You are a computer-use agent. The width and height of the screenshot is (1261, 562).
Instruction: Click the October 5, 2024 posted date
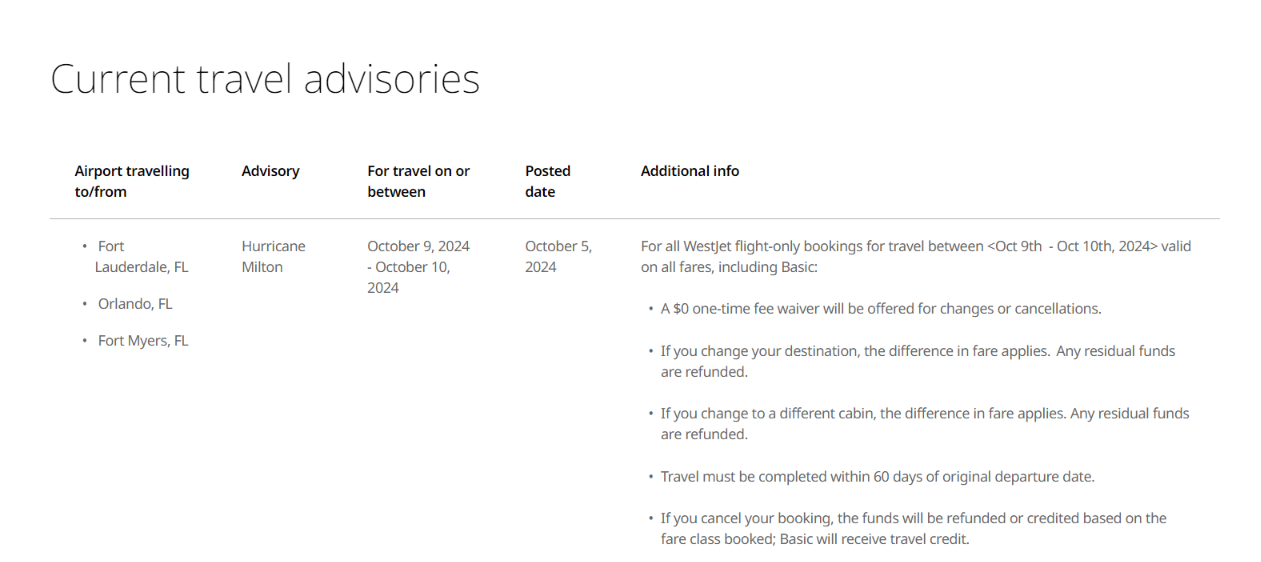(x=558, y=257)
